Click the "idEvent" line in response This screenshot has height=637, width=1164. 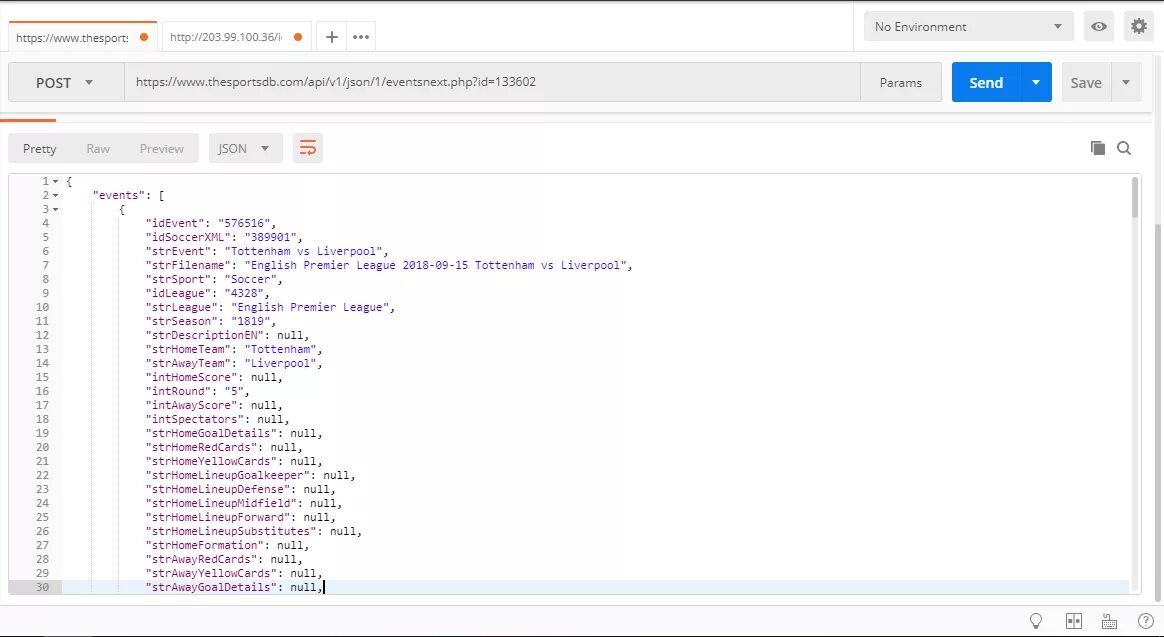(x=211, y=223)
